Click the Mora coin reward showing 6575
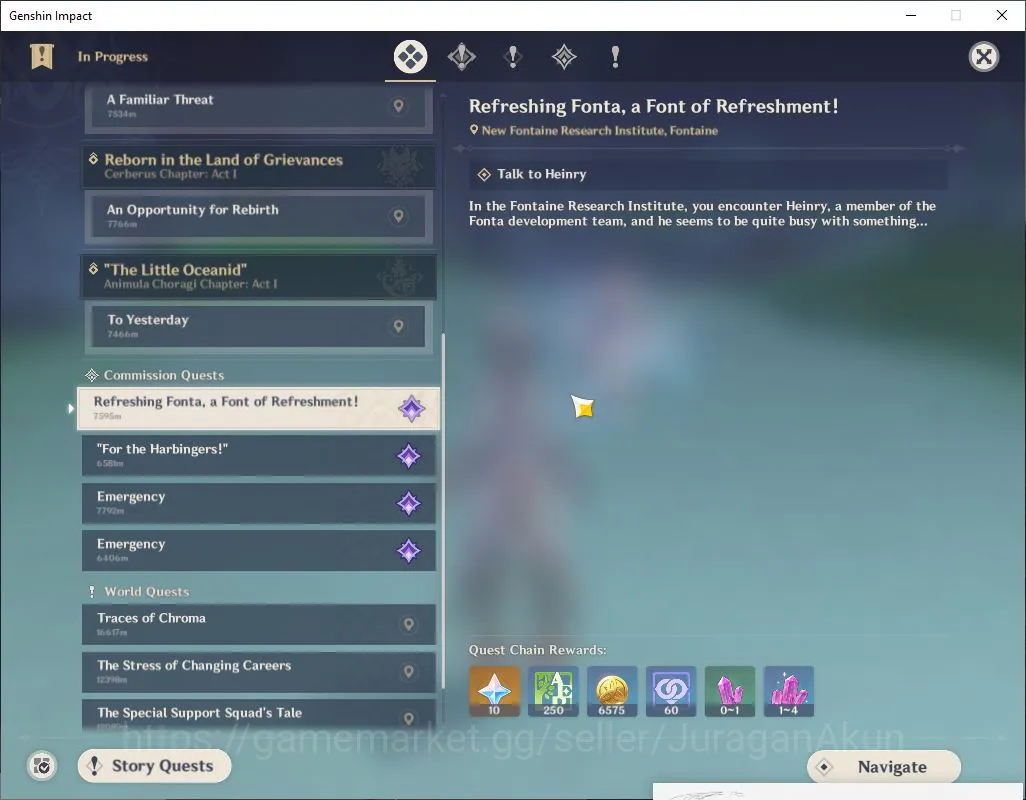Image resolution: width=1026 pixels, height=800 pixels. click(612, 691)
